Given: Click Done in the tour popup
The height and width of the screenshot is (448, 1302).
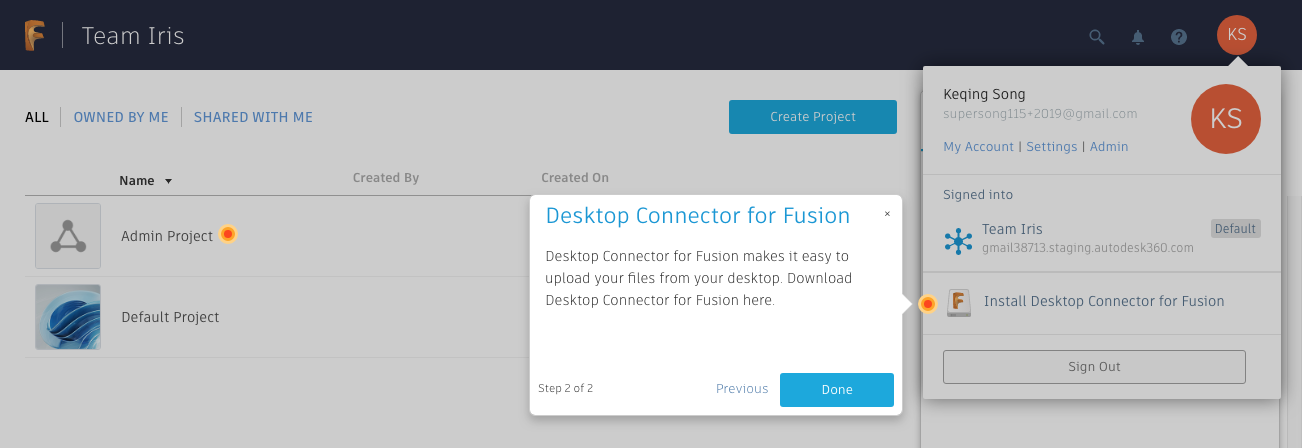Looking at the screenshot, I should [836, 389].
